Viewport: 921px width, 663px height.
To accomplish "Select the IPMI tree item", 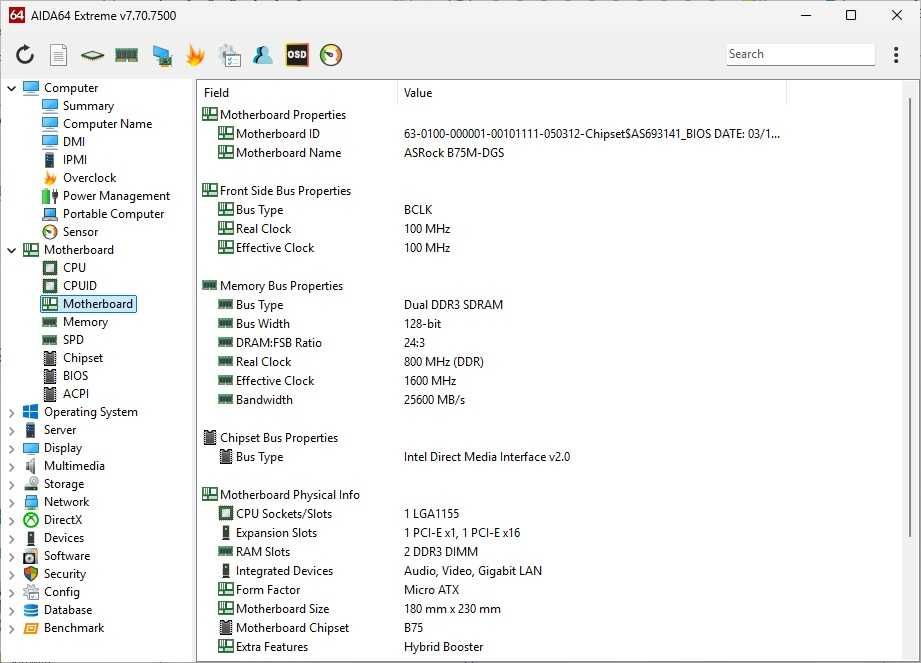I will click(x=75, y=160).
